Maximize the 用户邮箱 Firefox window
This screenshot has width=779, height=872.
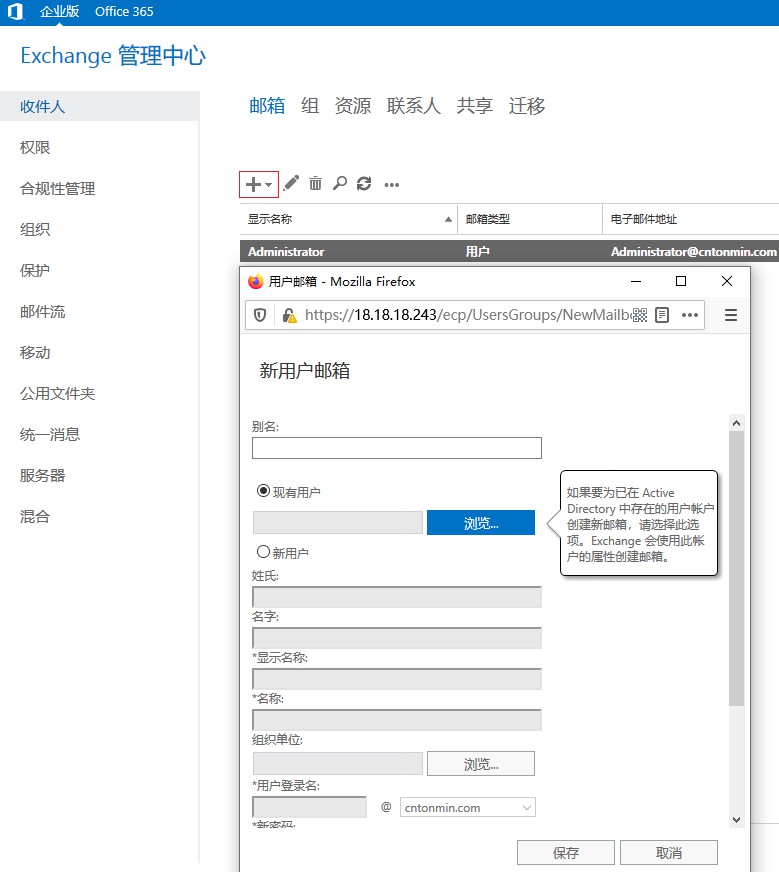pyautogui.click(x=681, y=281)
